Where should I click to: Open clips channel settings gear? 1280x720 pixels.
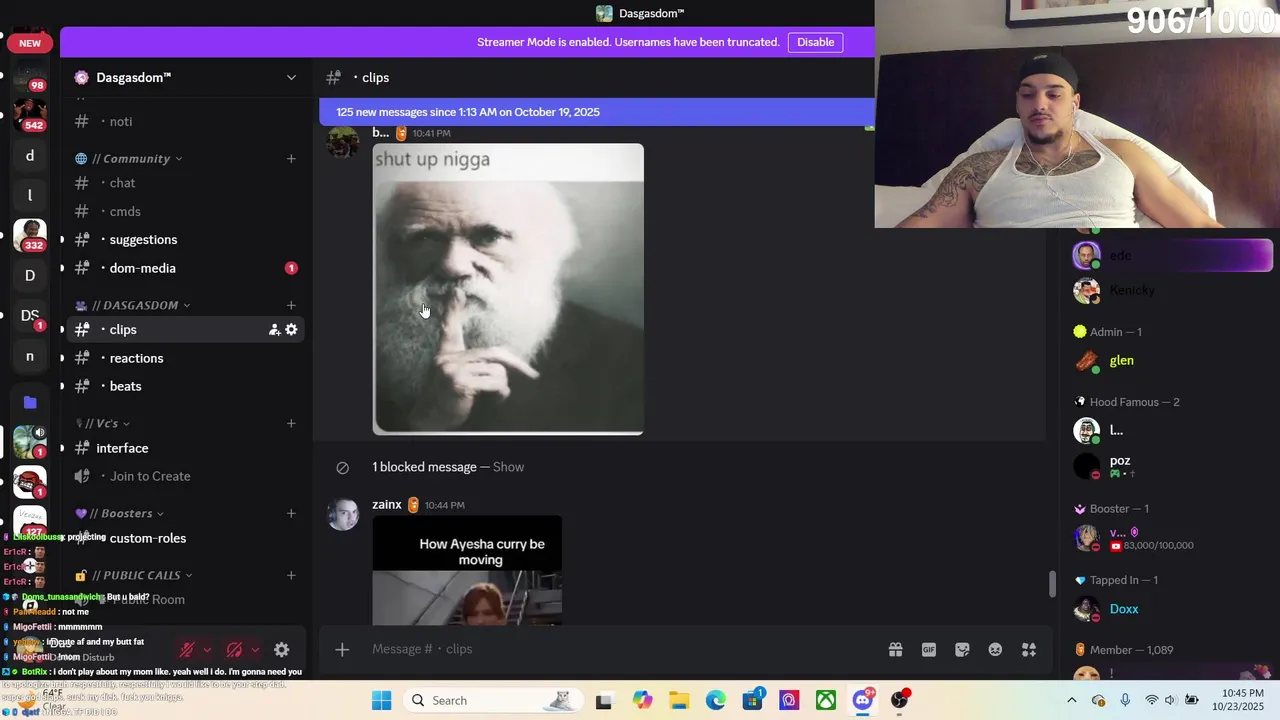pyautogui.click(x=291, y=329)
